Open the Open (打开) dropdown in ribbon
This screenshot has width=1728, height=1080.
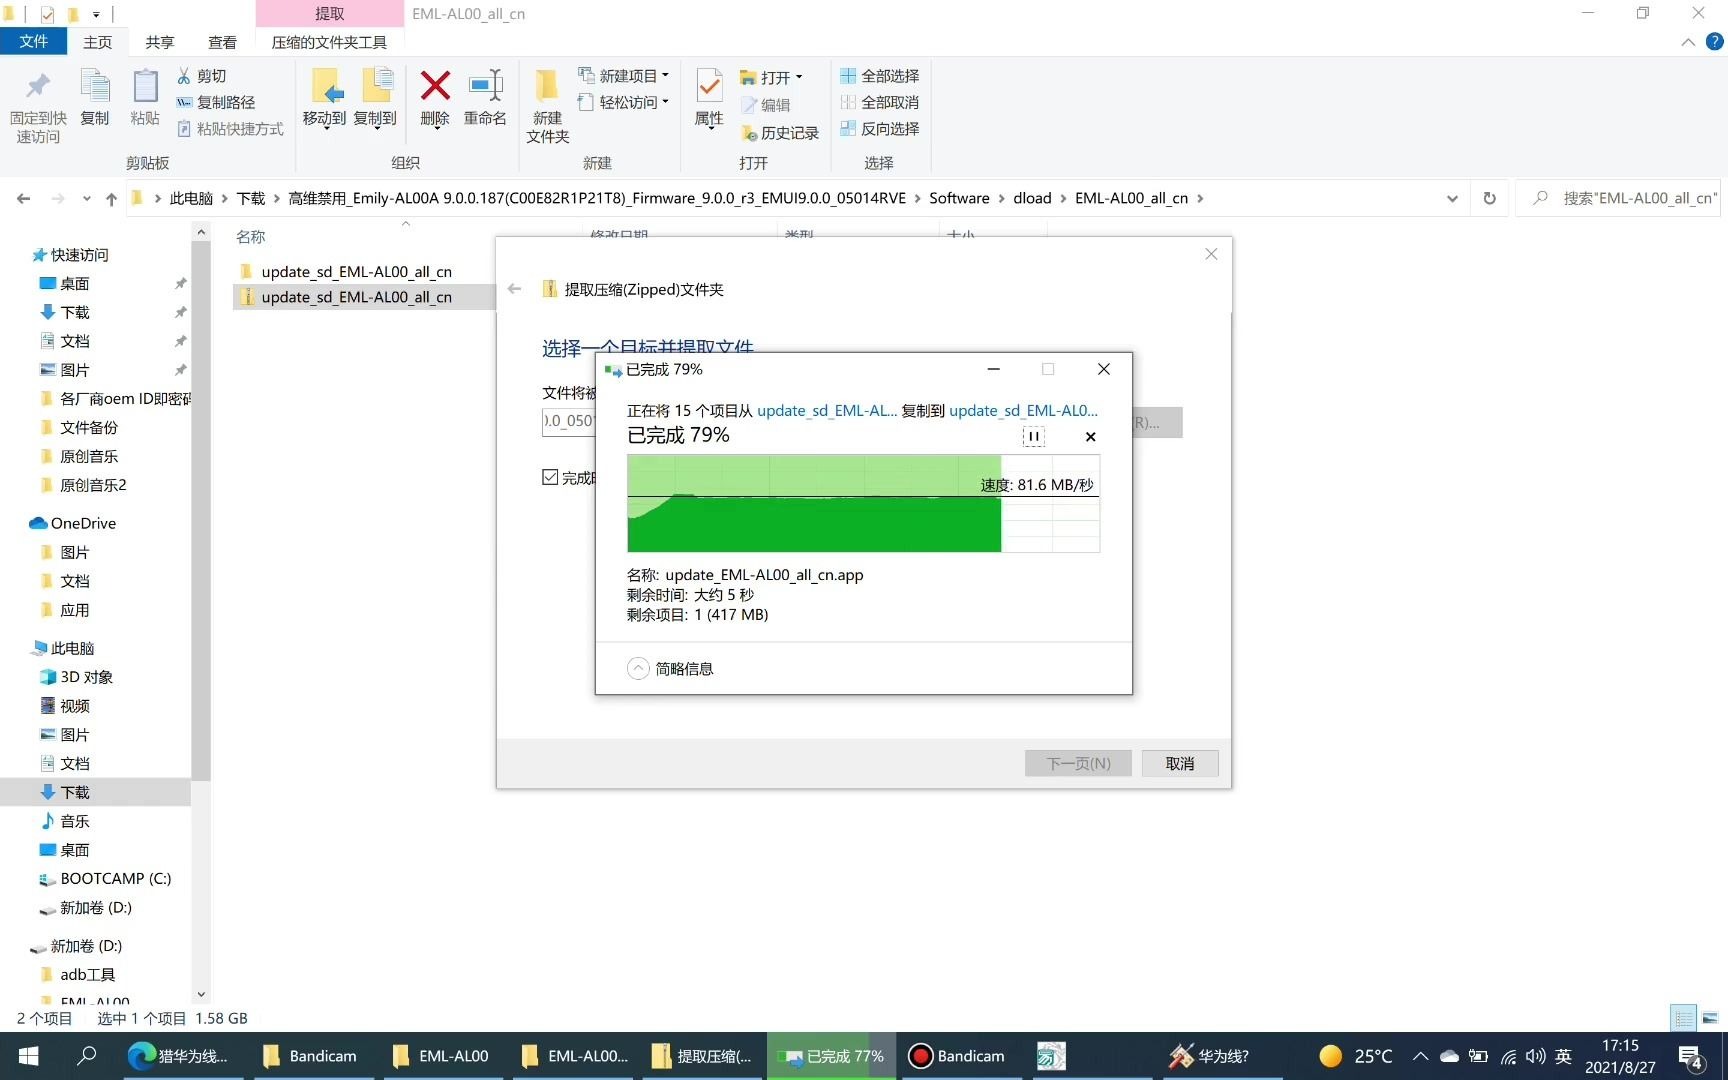pyautogui.click(x=771, y=77)
